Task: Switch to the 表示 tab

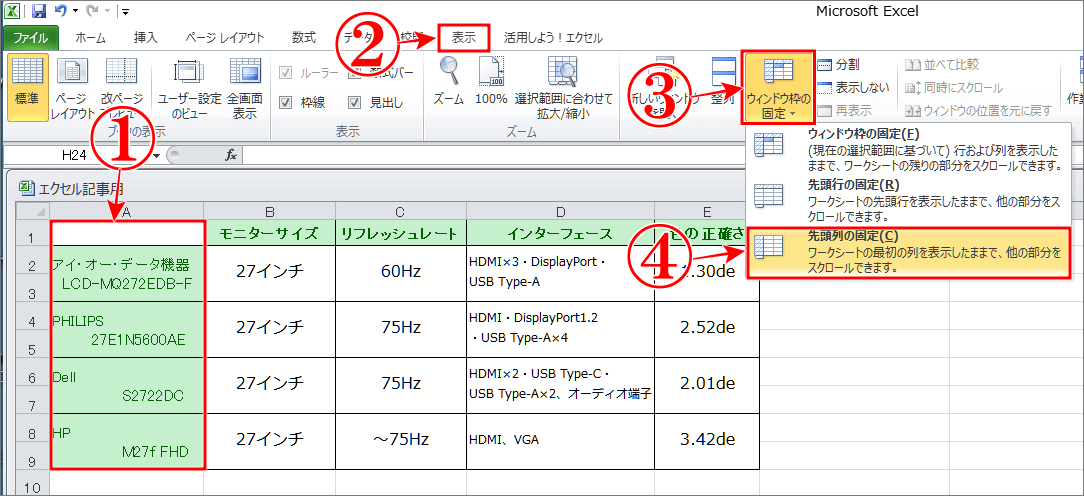Action: (464, 38)
